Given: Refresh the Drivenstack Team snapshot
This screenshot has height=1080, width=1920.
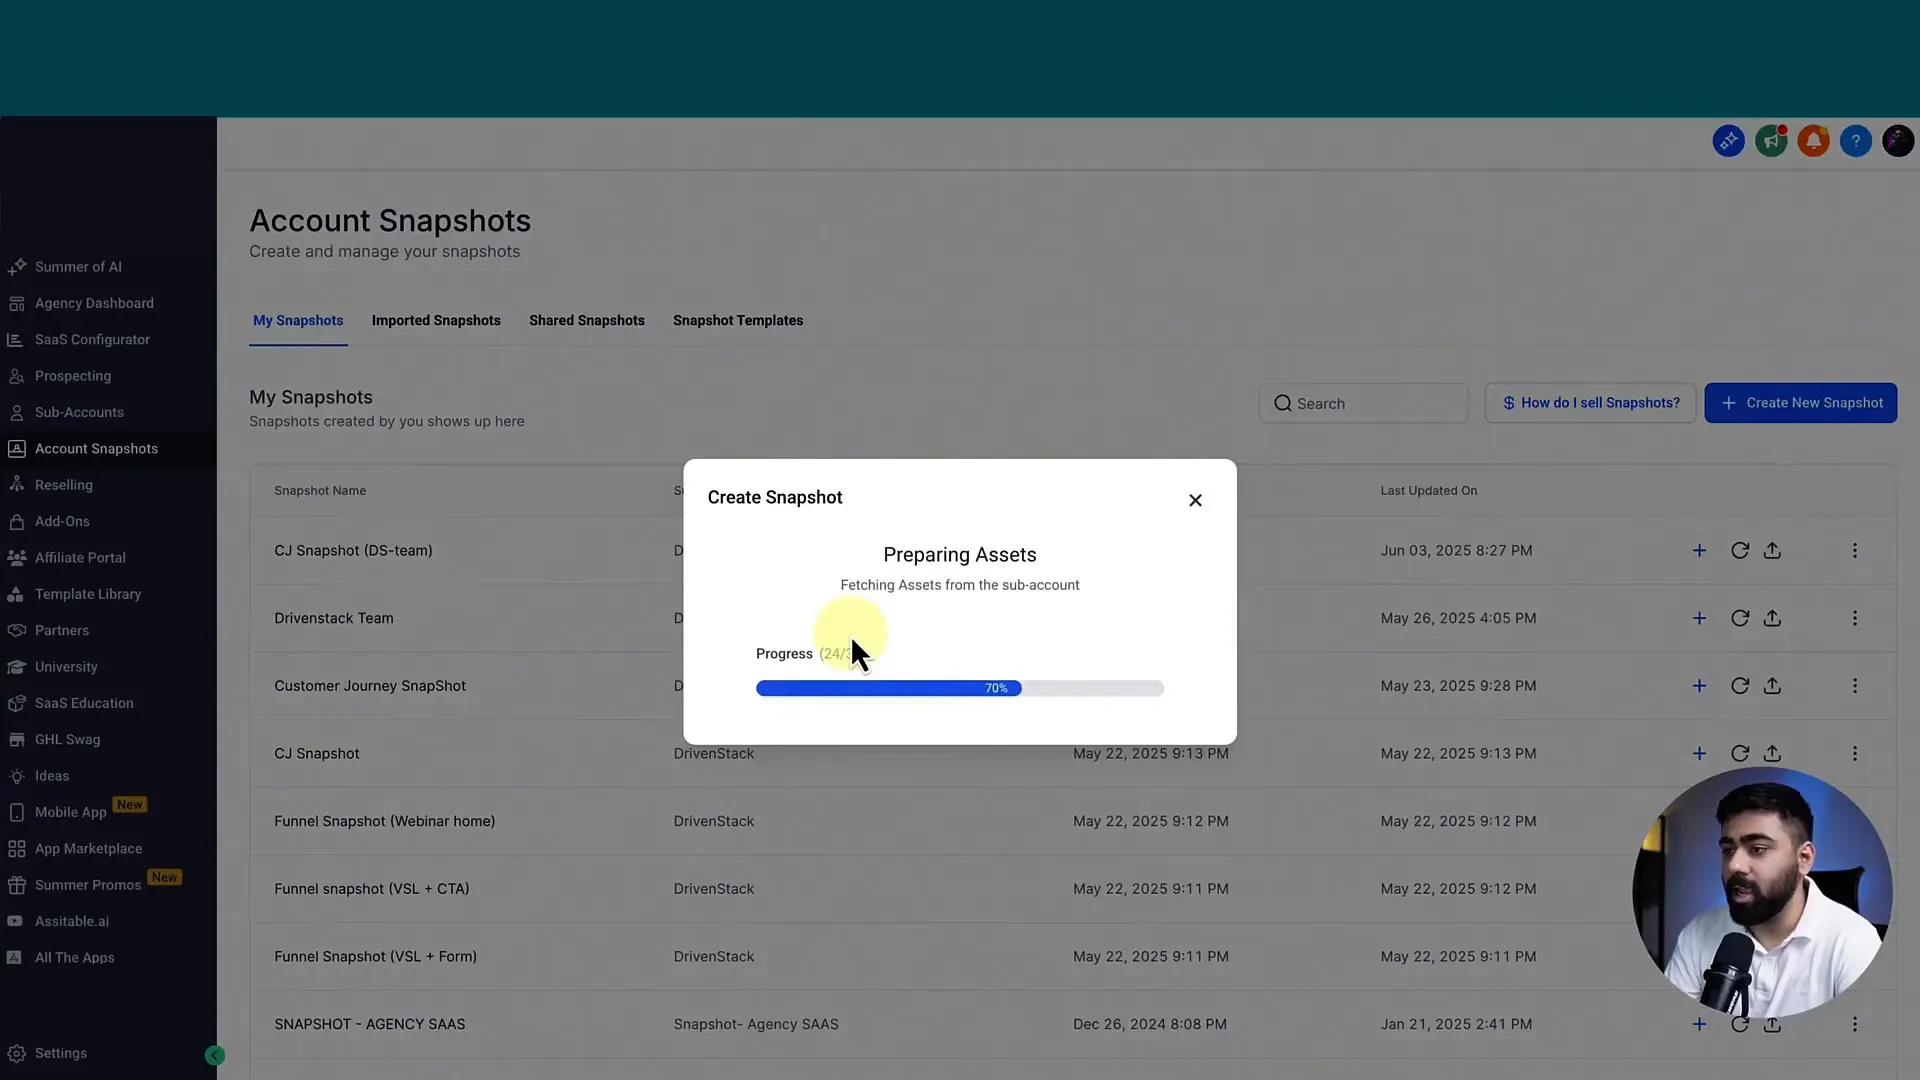Looking at the screenshot, I should tap(1740, 619).
